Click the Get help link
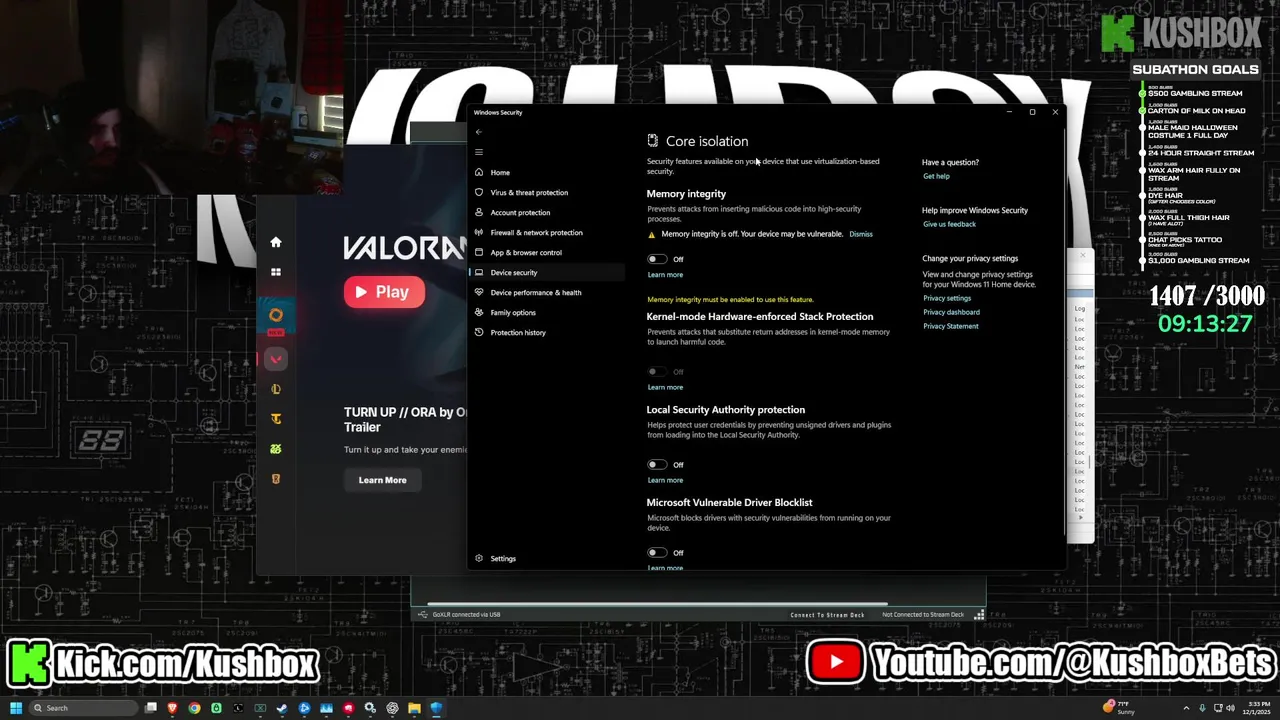1280x720 pixels. tap(936, 176)
